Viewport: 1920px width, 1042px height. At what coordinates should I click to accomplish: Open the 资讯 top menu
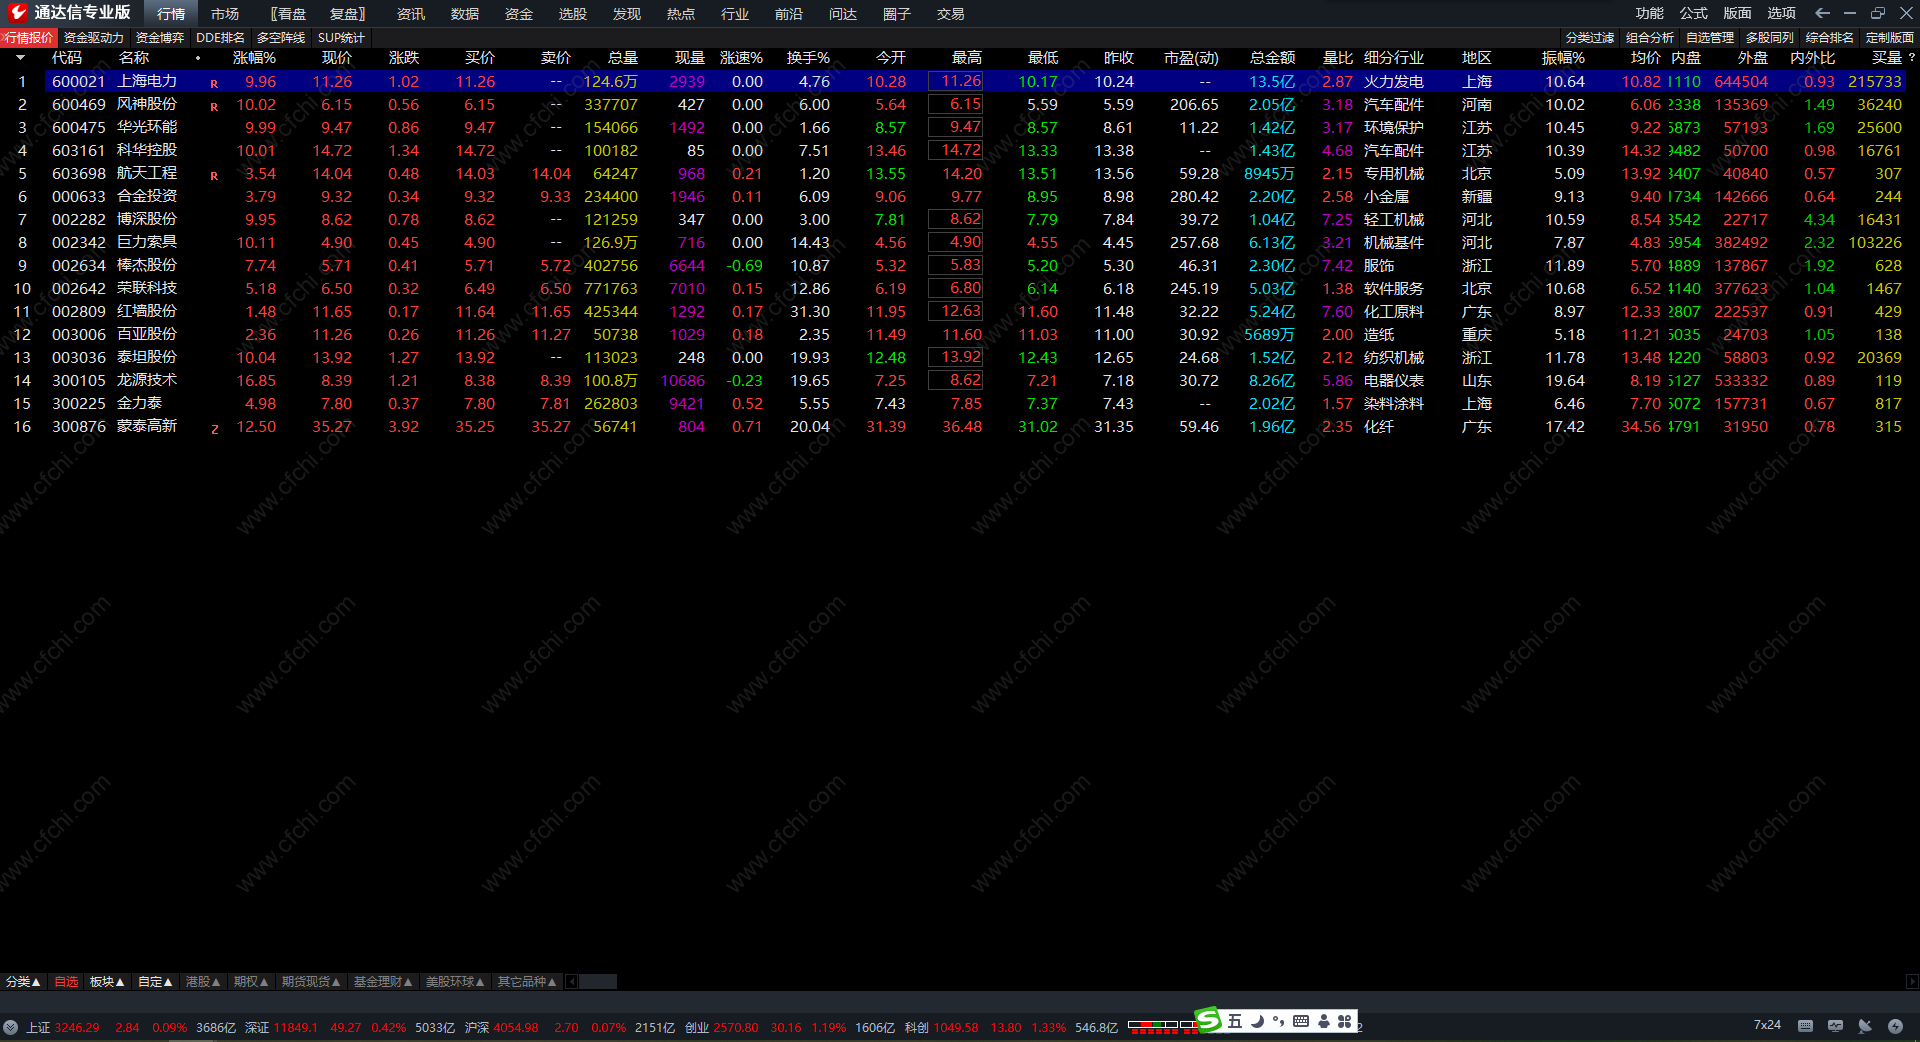pos(411,14)
